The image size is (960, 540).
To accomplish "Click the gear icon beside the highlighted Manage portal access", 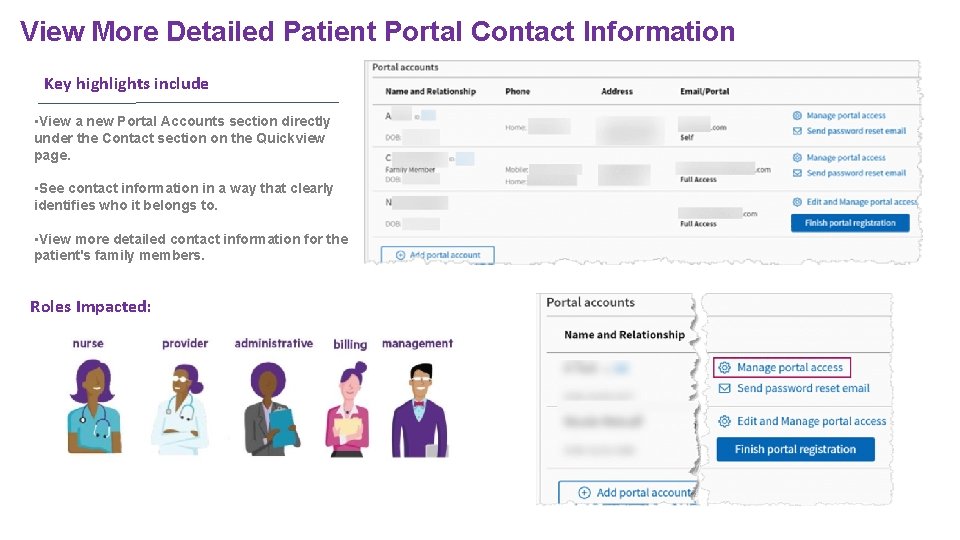I will pos(725,368).
